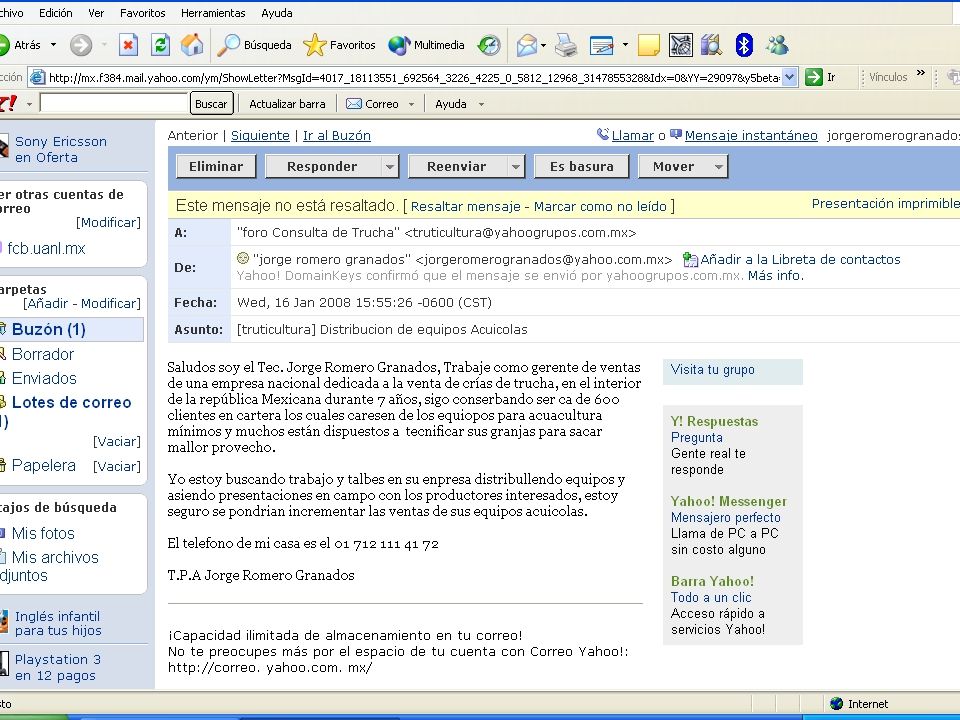The image size is (960, 720).
Task: Mark message as spam with Es basura
Action: [582, 167]
